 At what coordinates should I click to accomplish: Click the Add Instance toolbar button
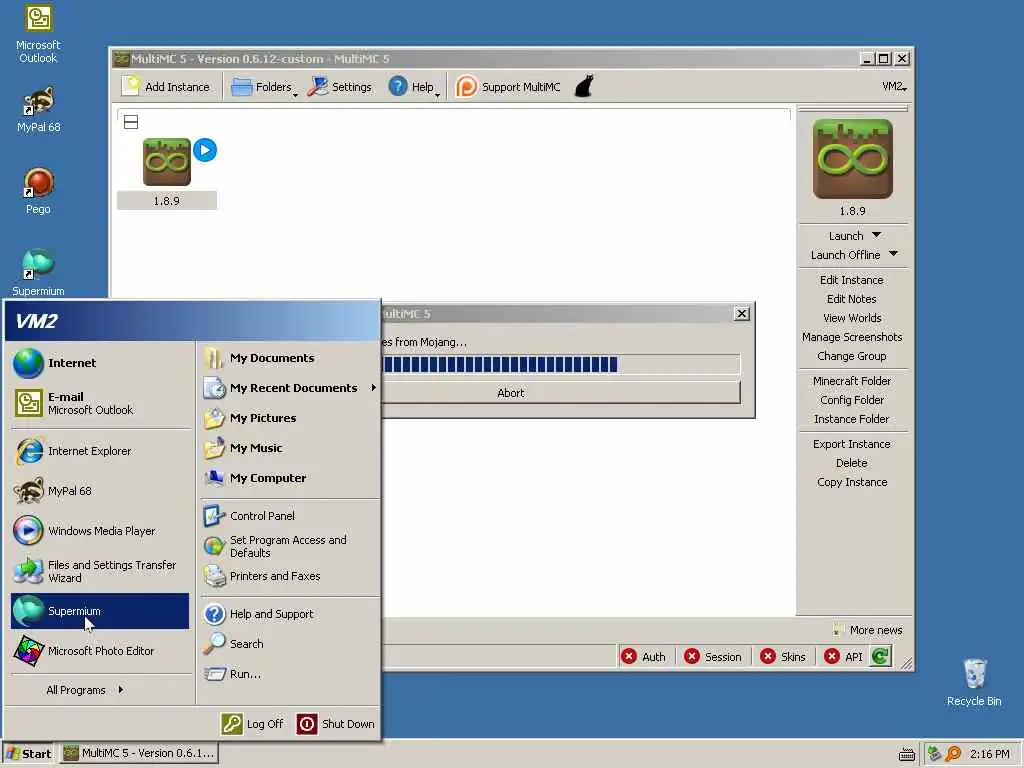point(167,87)
